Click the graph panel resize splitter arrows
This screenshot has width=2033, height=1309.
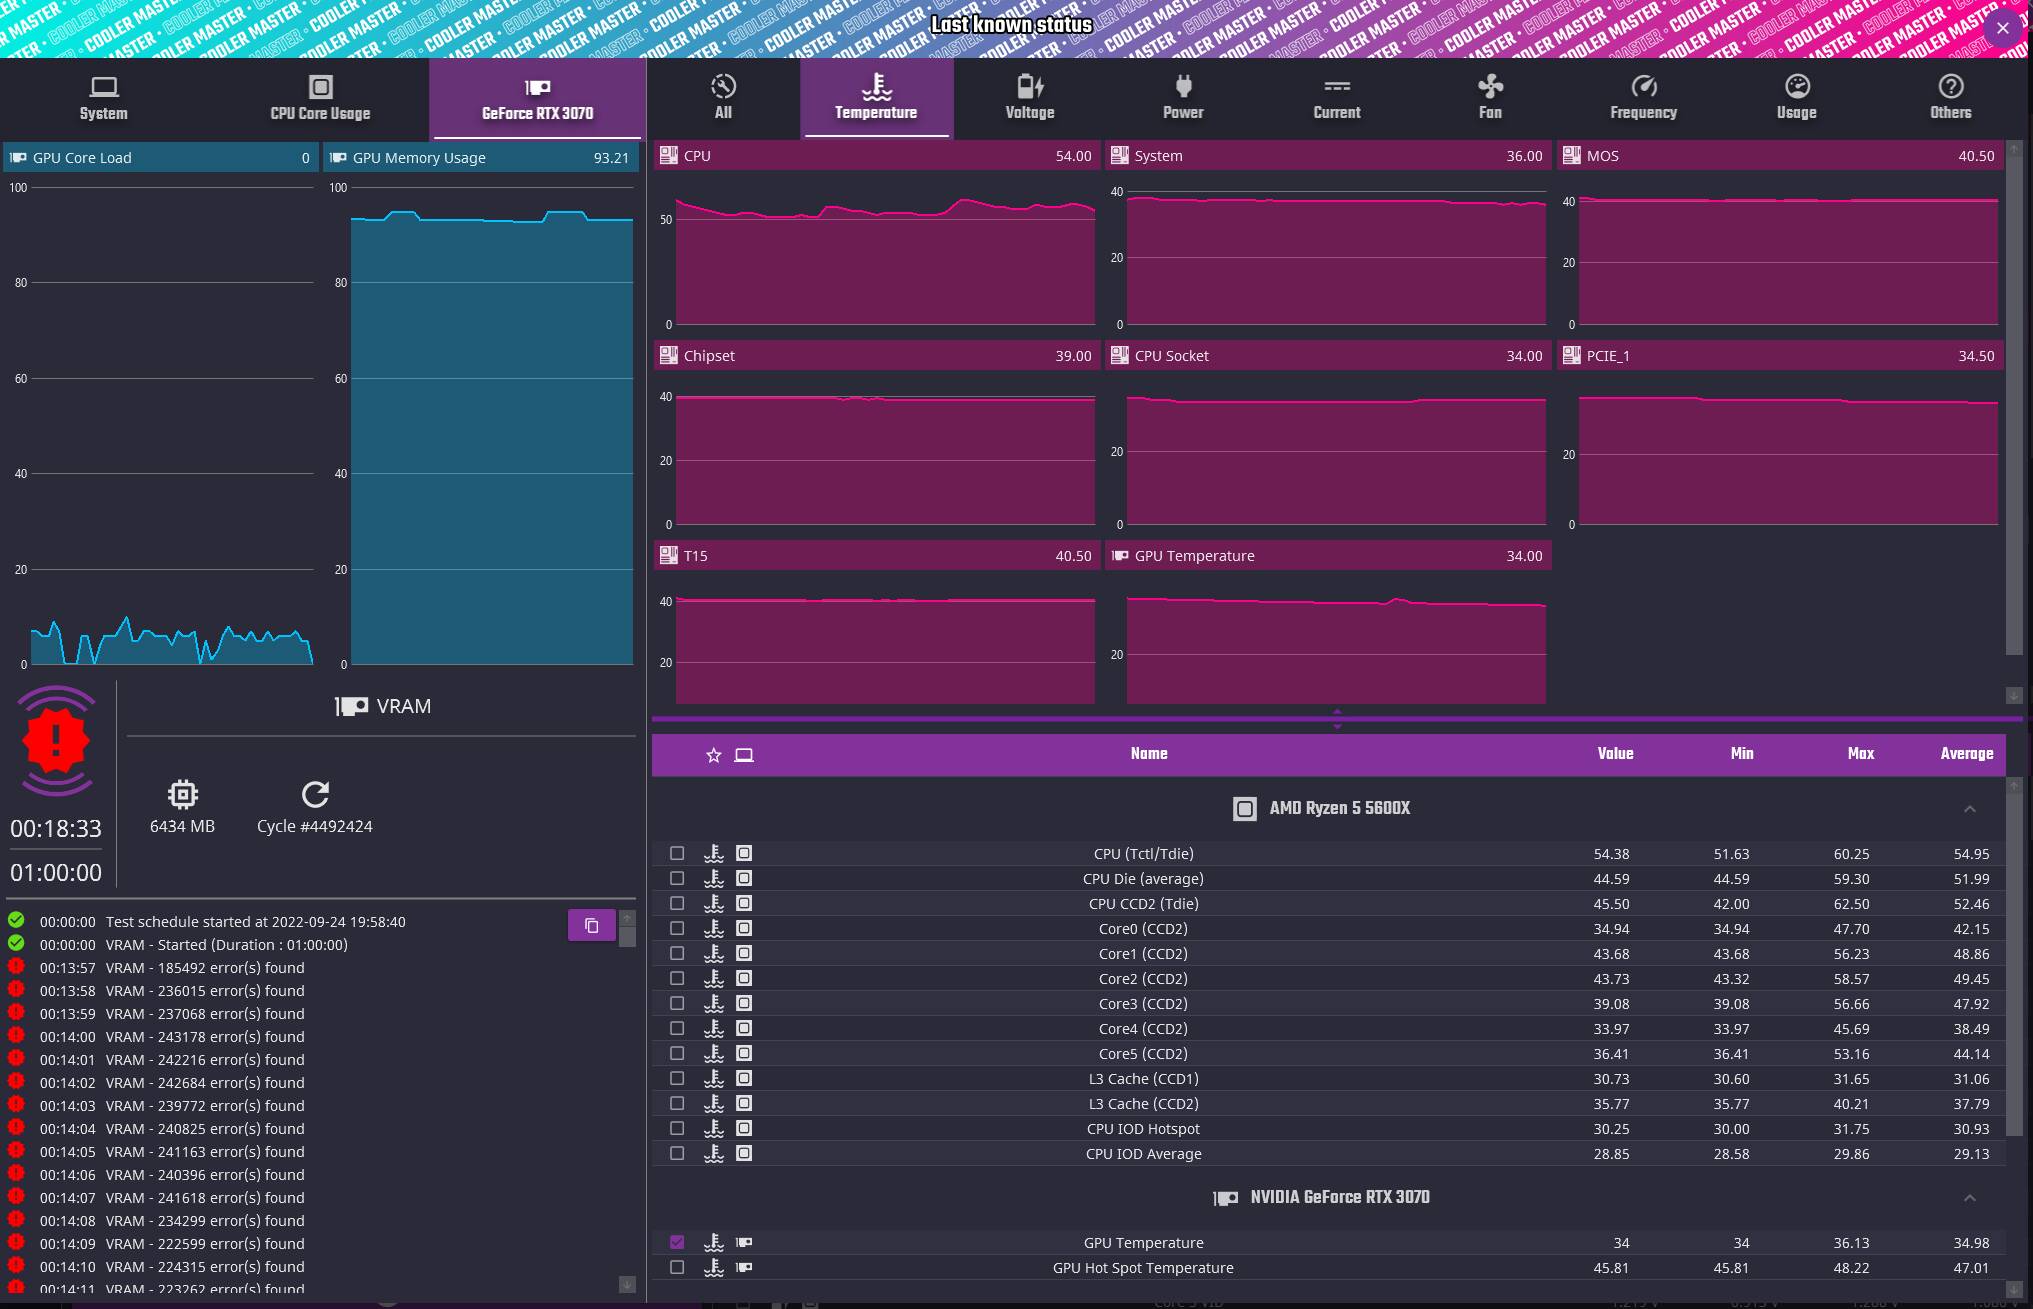pos(1337,719)
